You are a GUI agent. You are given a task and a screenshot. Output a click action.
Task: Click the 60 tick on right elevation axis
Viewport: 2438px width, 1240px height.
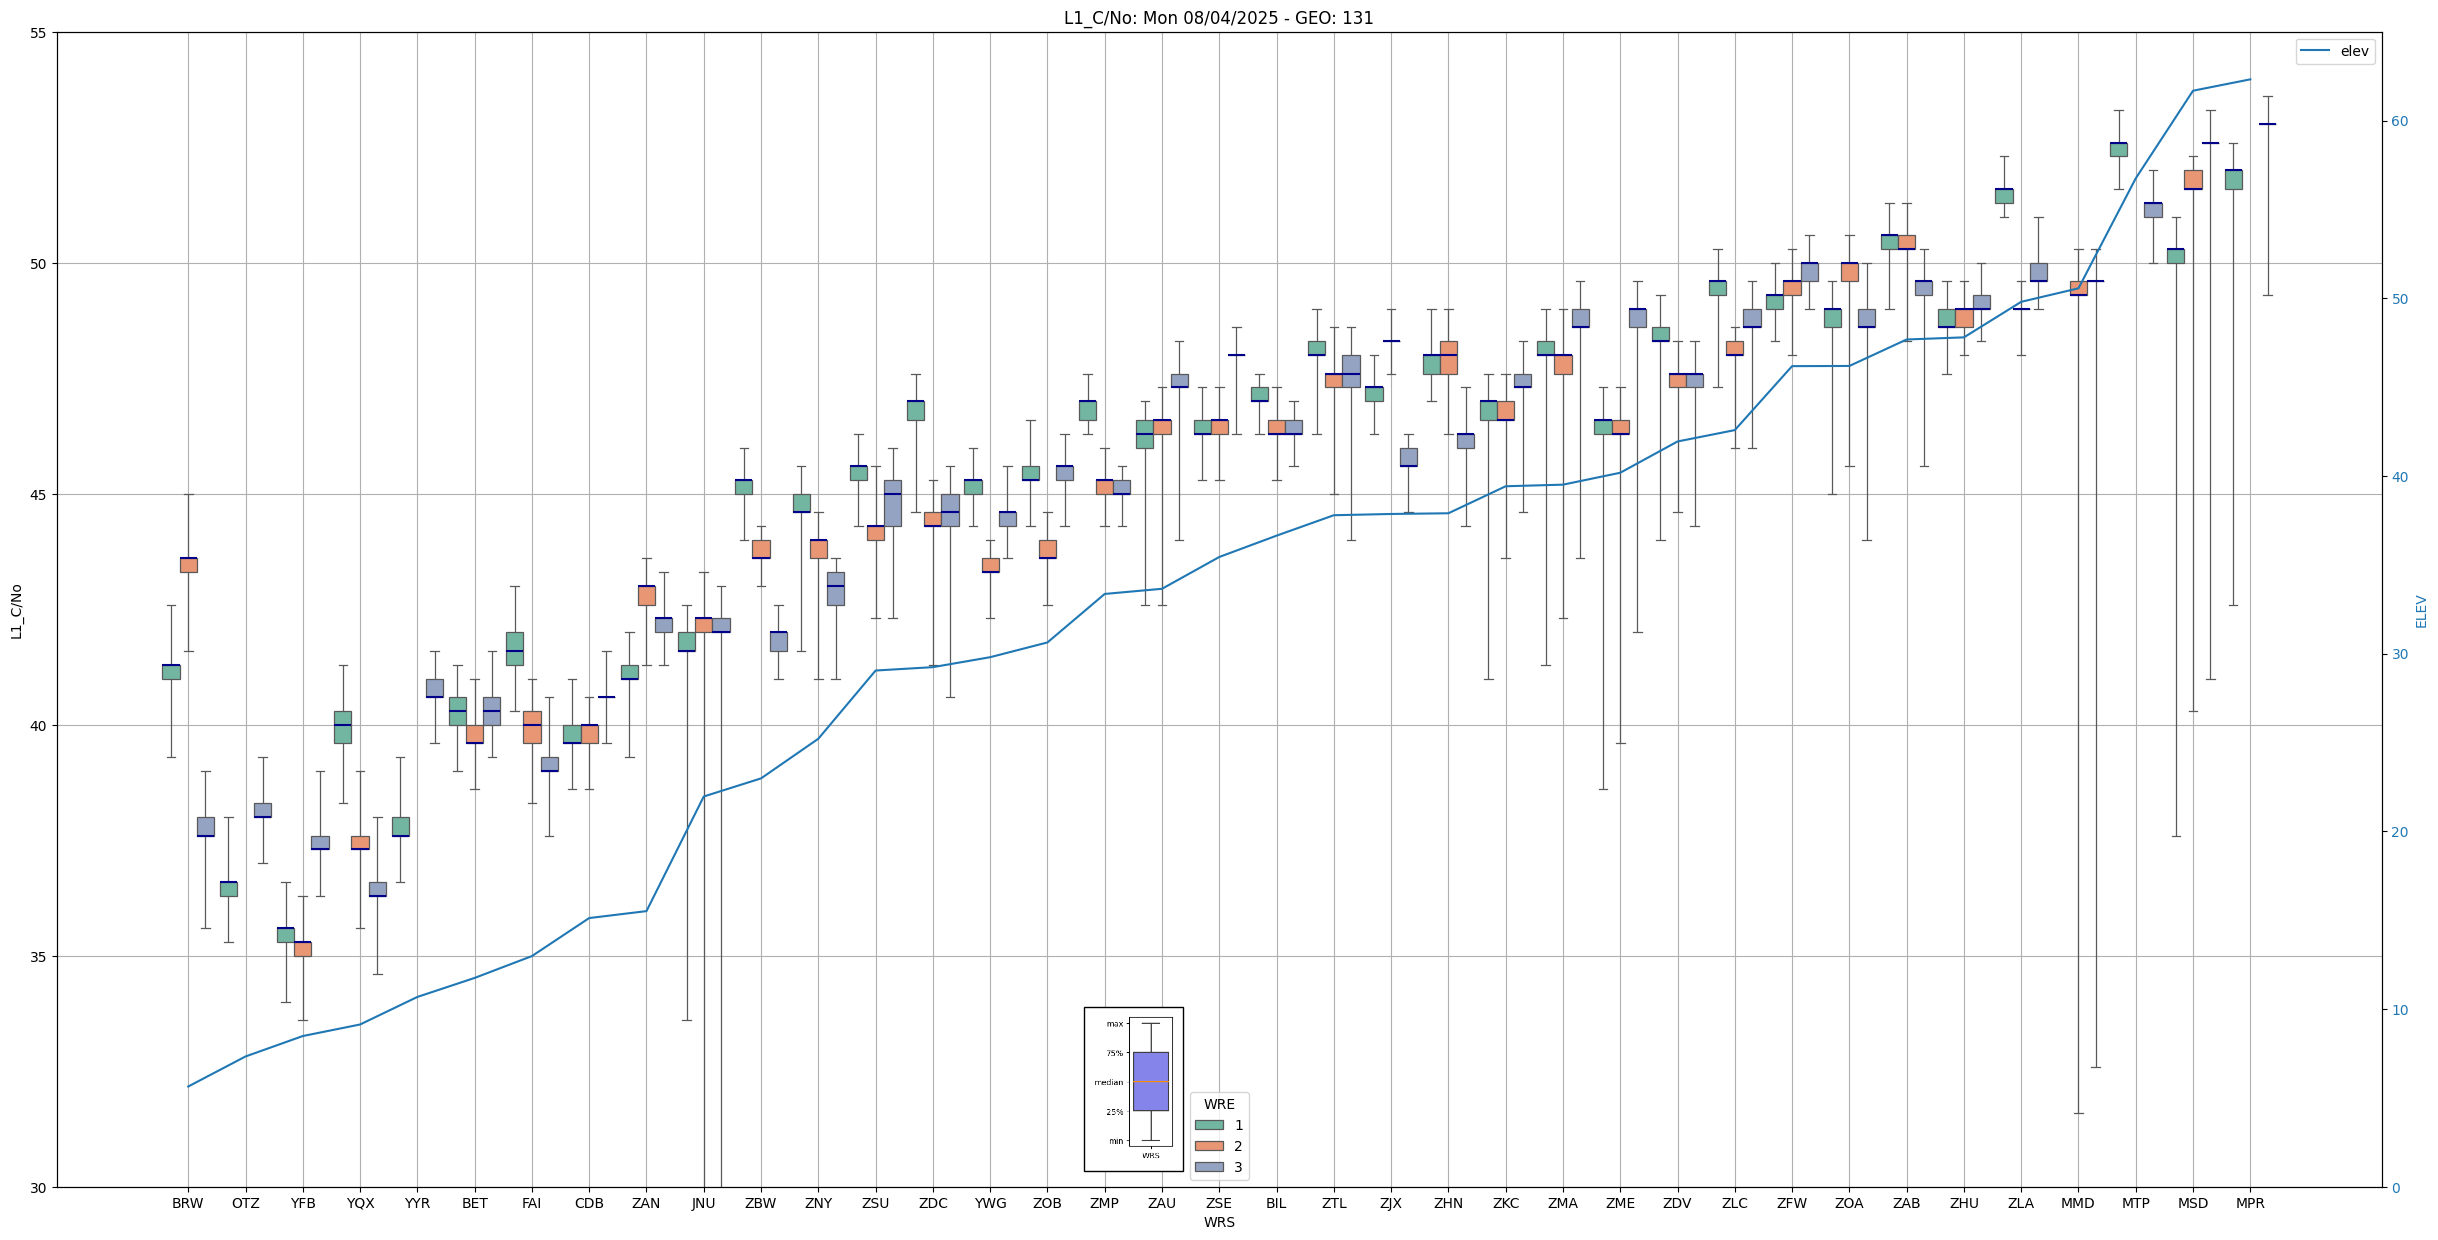[2399, 122]
